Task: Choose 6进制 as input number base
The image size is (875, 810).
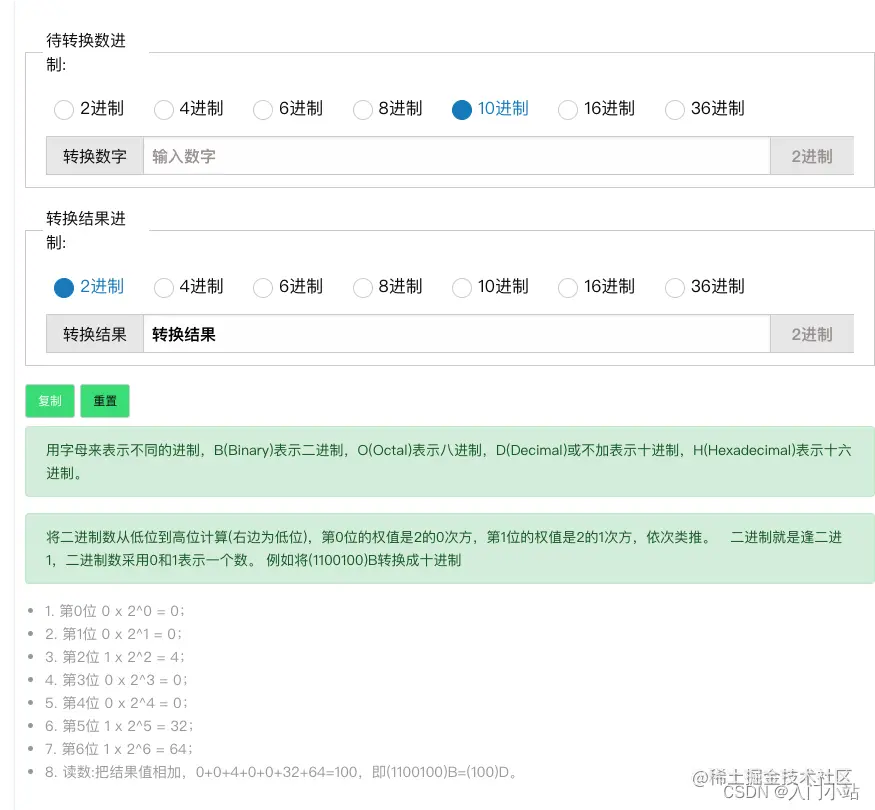Action: 263,110
